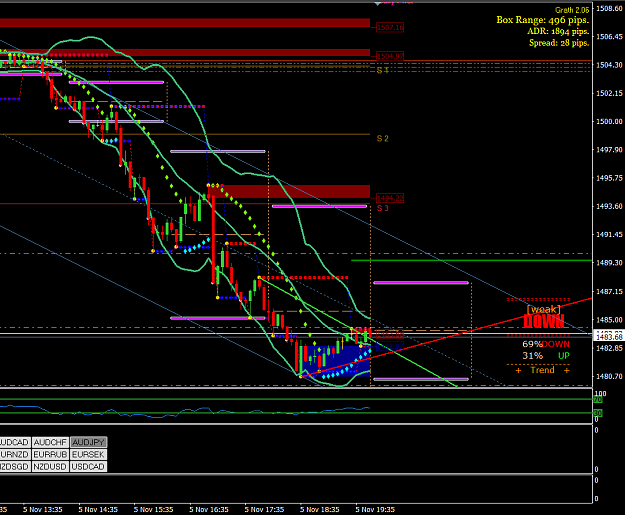Image resolution: width=625 pixels, height=515 pixels.
Task: Switch chart to AUDCHF symbol button
Action: 50,442
